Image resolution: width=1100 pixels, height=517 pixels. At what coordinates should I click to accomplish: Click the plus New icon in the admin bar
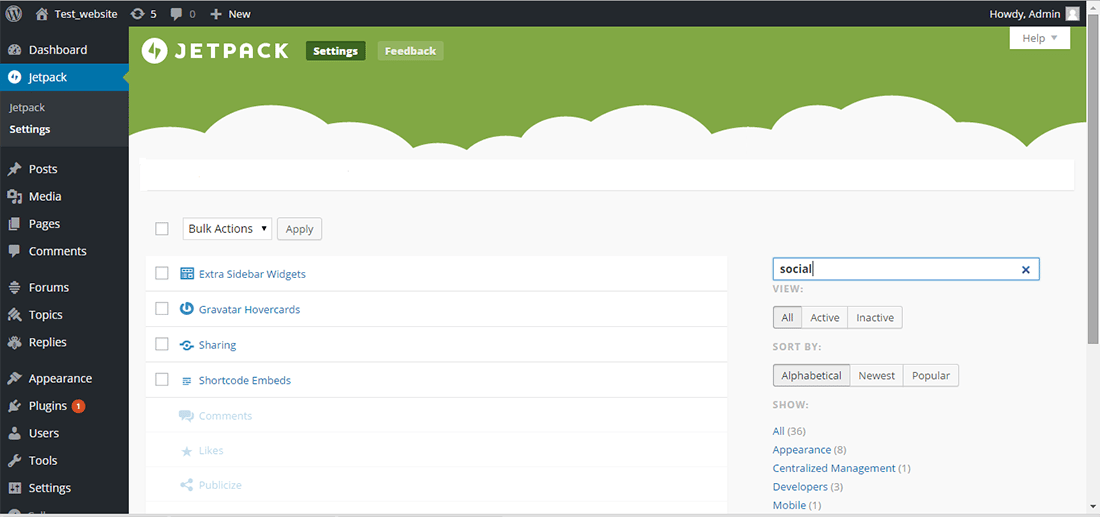click(x=216, y=14)
